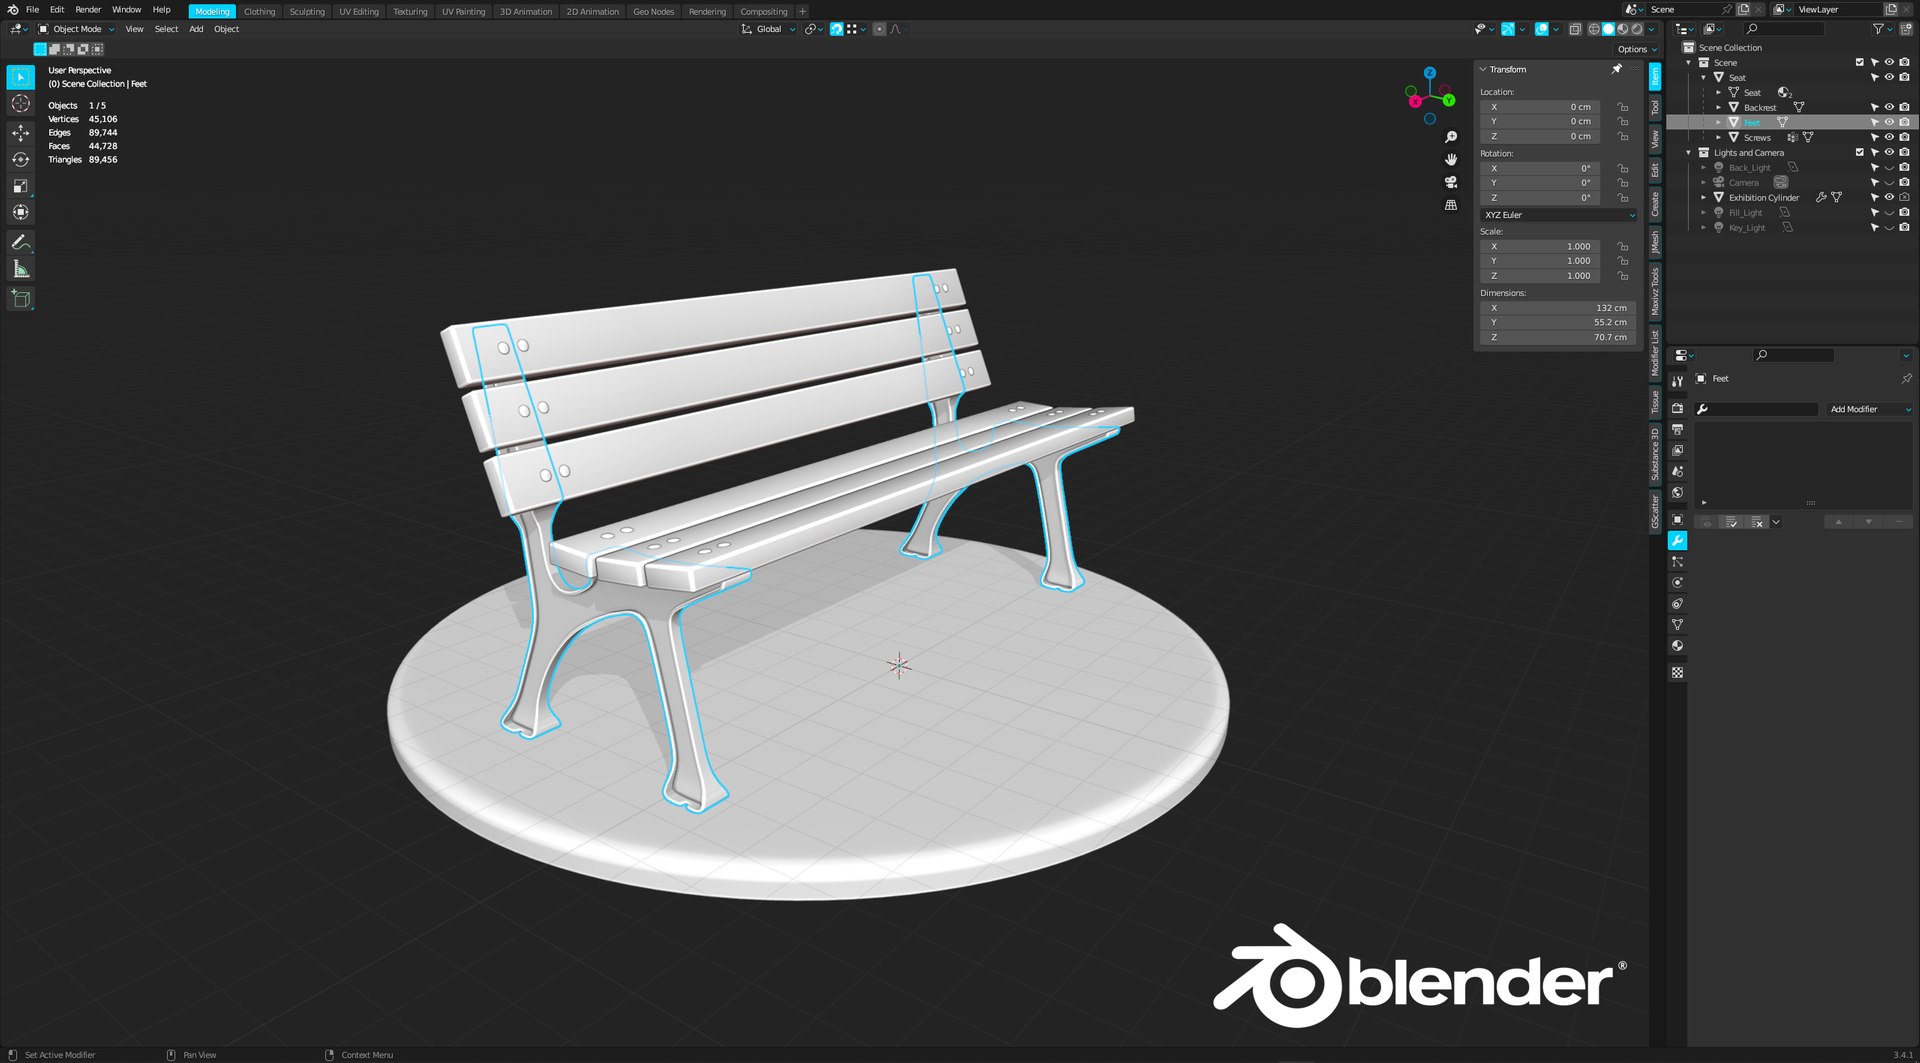The image size is (1920, 1063).
Task: Open the Object Data properties tab icon
Action: (x=1678, y=625)
